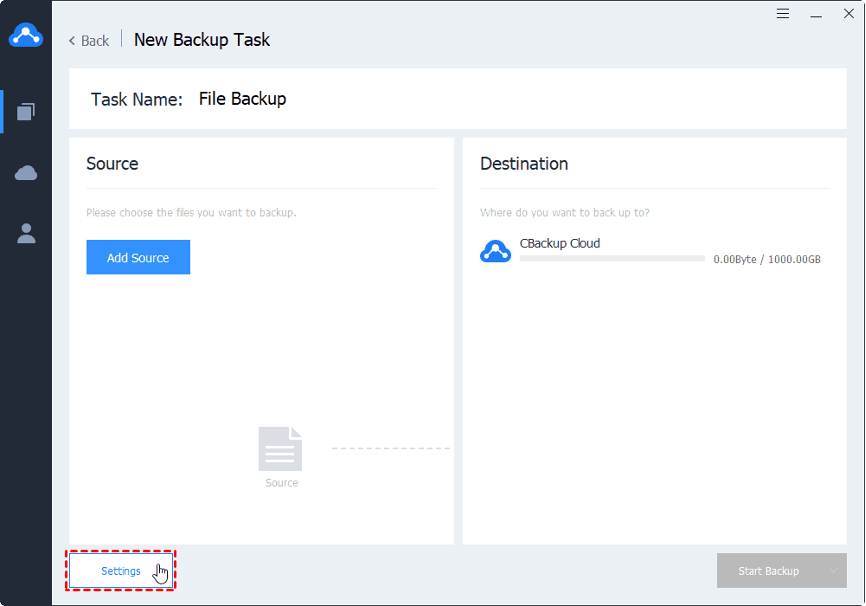Viewport: 866px width, 606px height.
Task: Click the CBackup Cloud storage usage bar
Action: pyautogui.click(x=612, y=259)
